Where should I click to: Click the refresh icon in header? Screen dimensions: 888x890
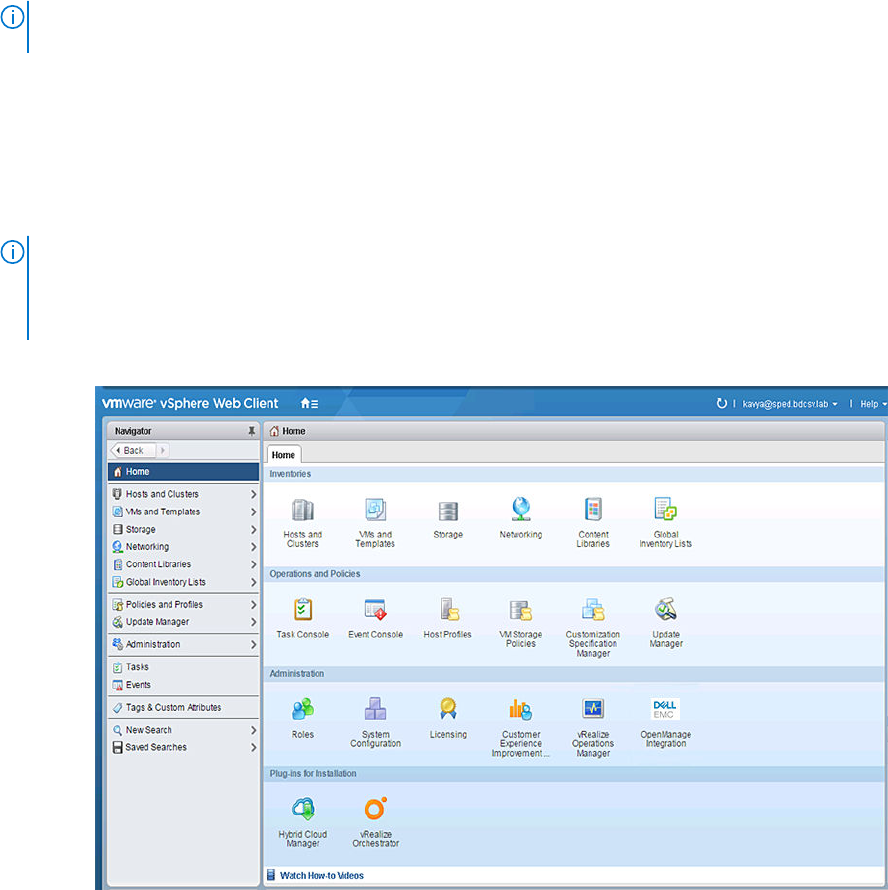(721, 404)
